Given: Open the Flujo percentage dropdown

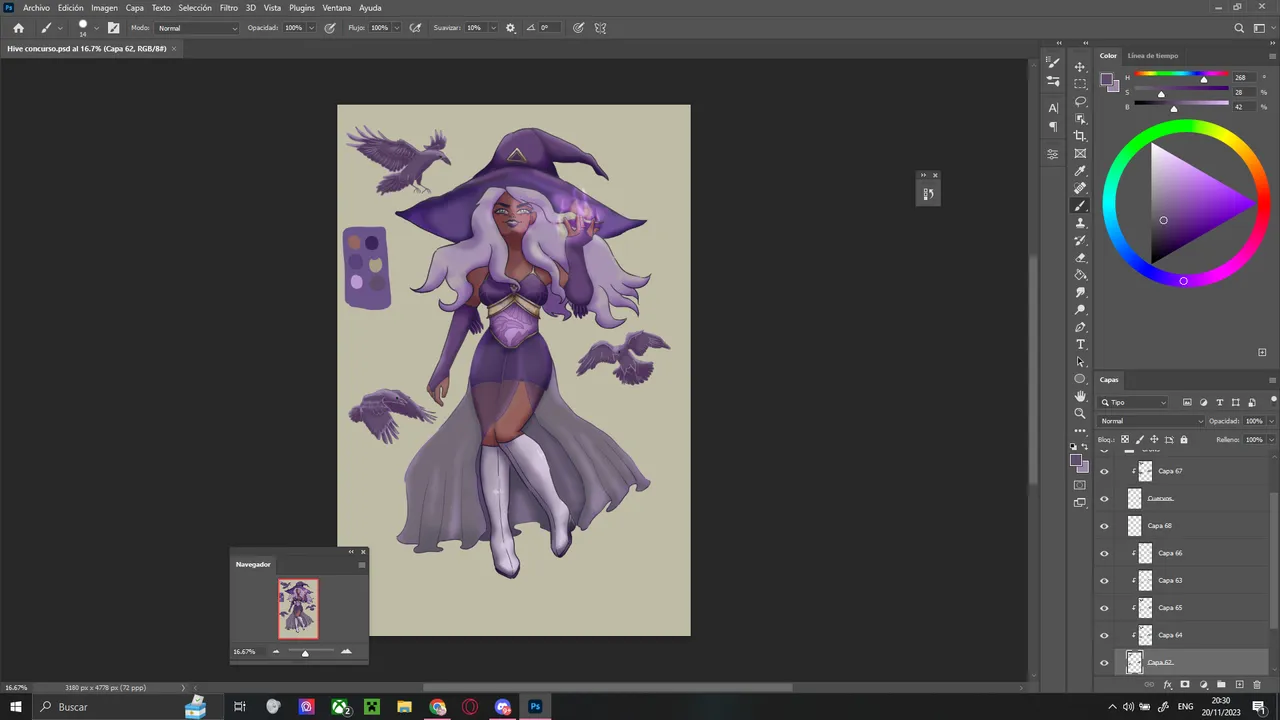Looking at the screenshot, I should [397, 28].
